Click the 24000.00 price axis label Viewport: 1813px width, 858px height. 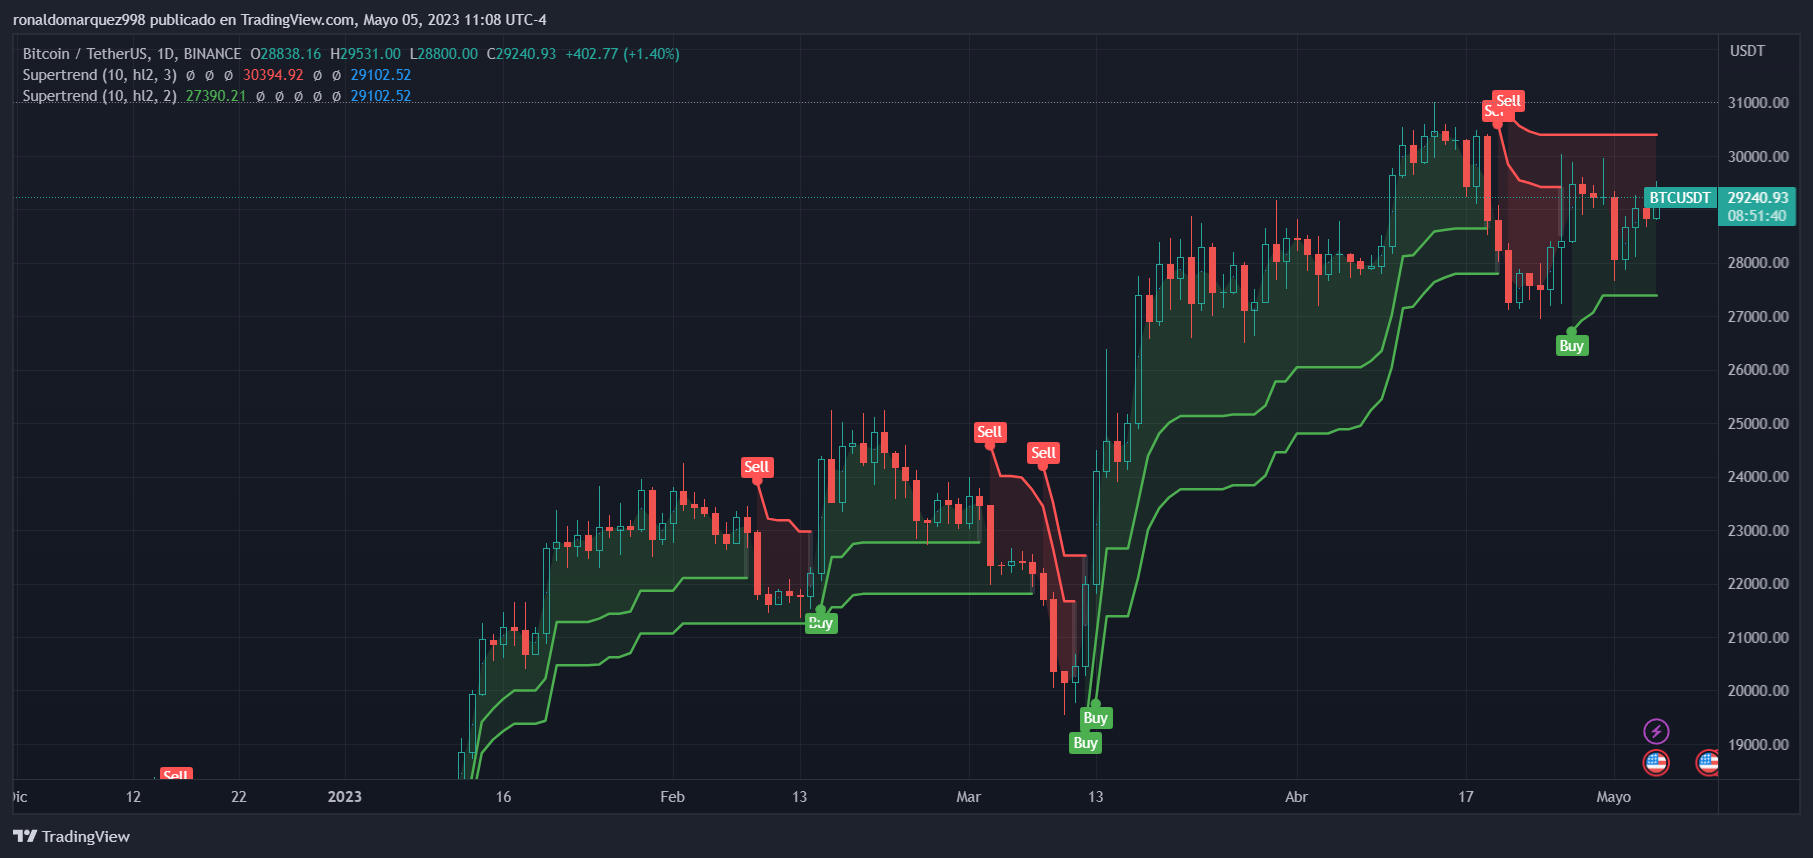pyautogui.click(x=1758, y=477)
